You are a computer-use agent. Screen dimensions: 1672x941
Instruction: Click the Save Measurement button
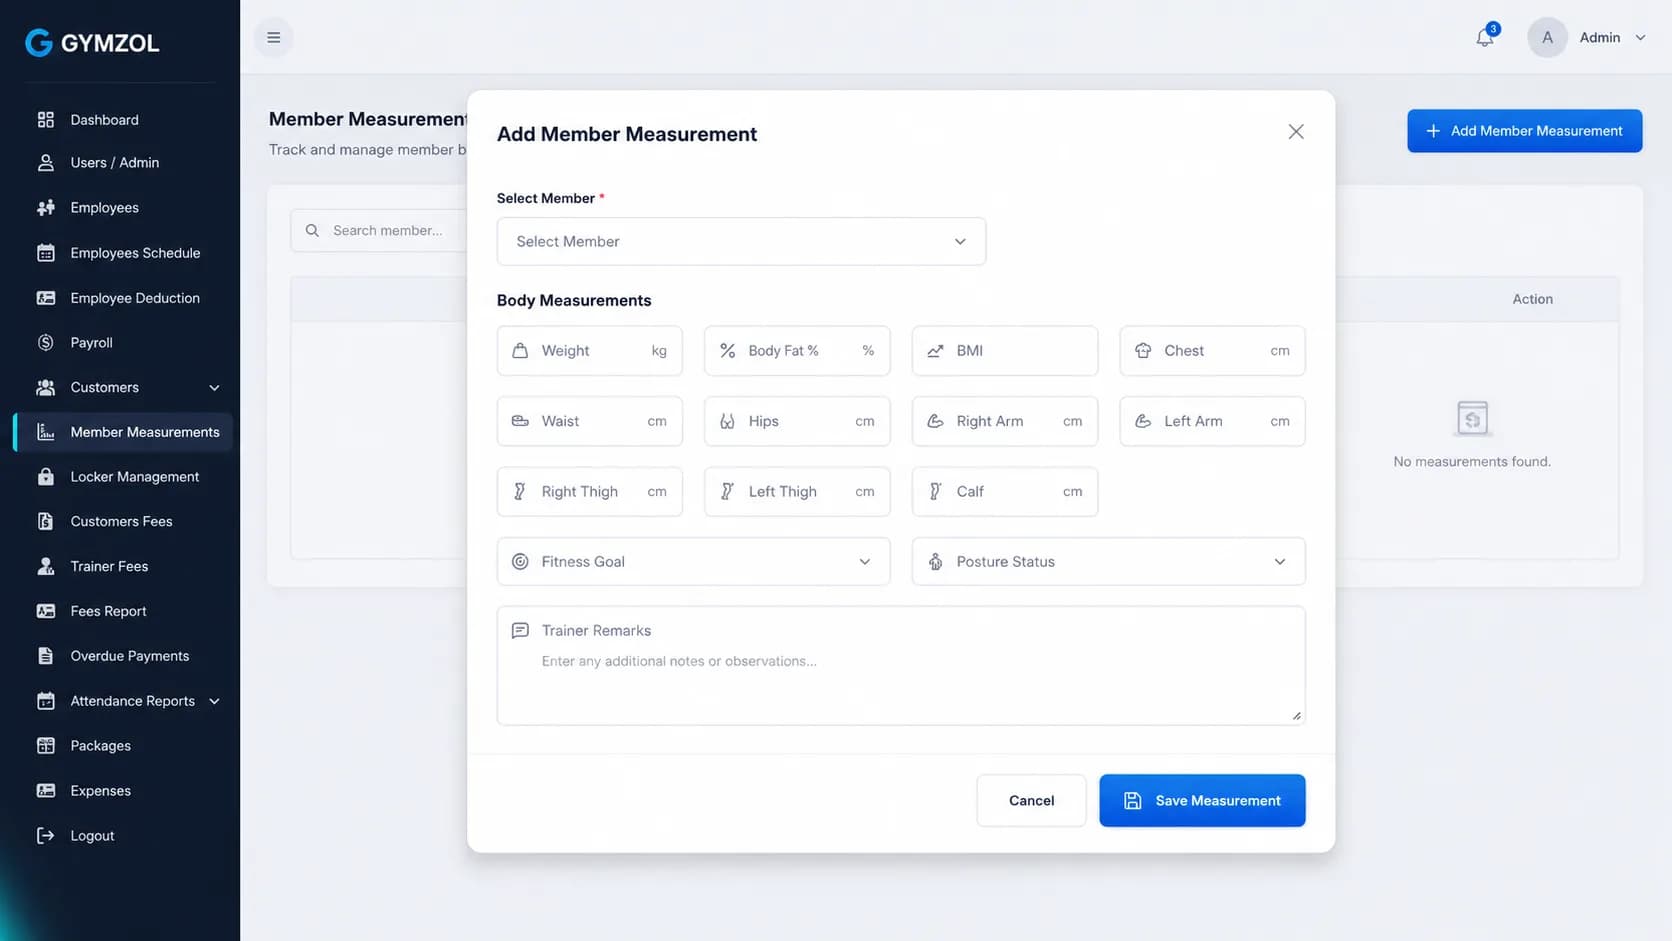coord(1202,801)
